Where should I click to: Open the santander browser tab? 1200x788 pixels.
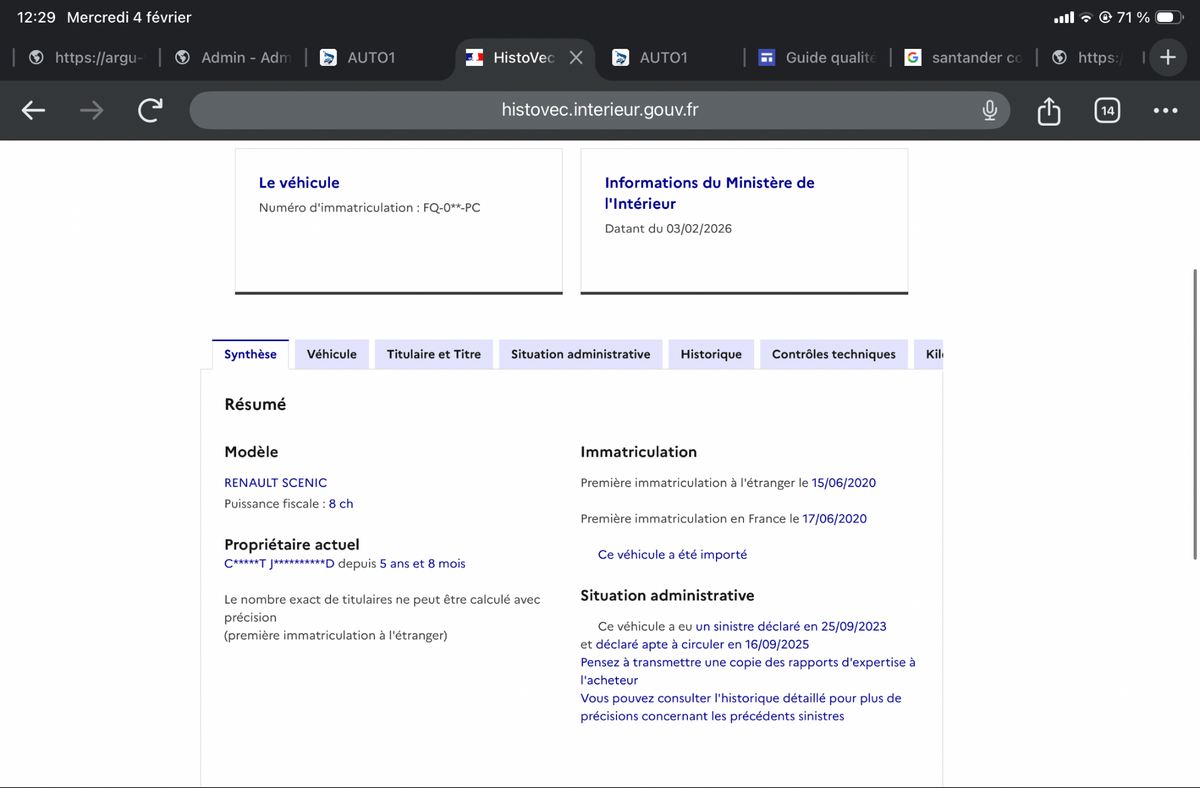(960, 57)
